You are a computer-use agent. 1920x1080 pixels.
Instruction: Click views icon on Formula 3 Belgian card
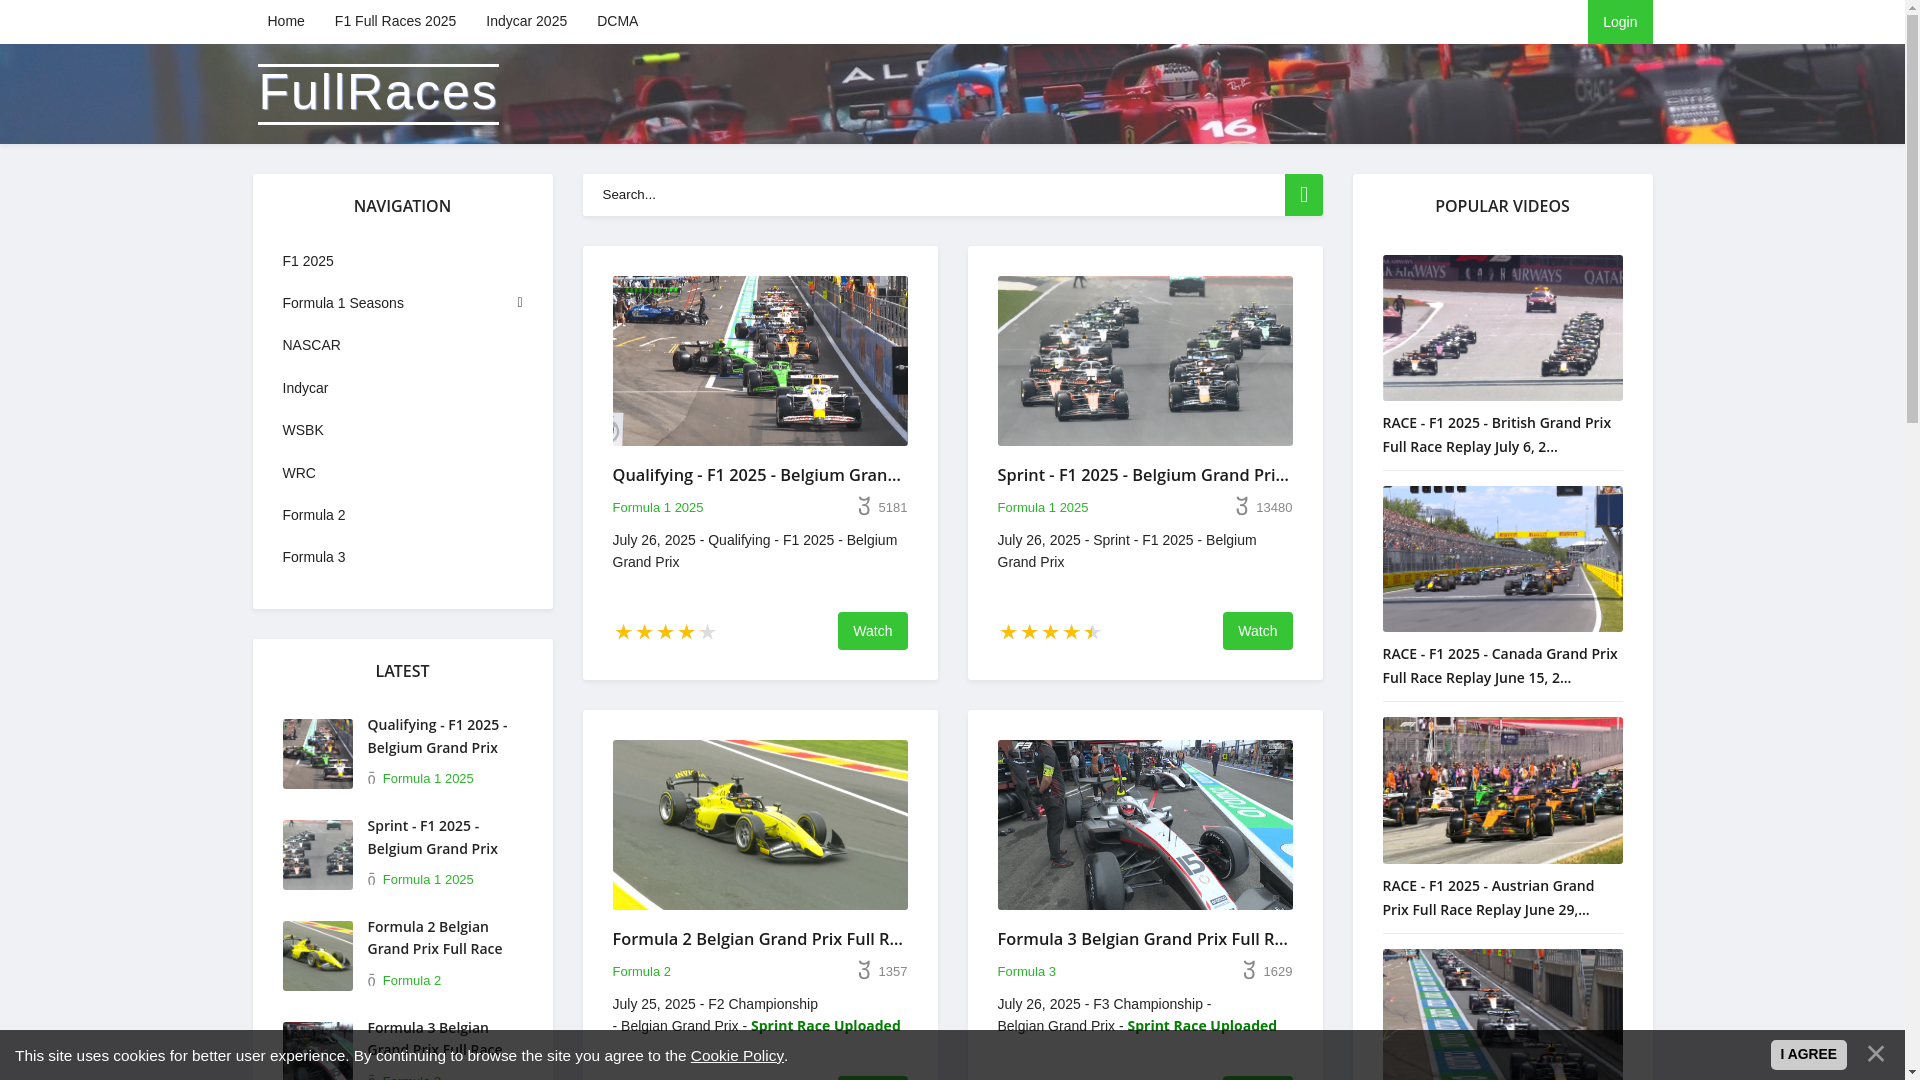(x=1250, y=971)
